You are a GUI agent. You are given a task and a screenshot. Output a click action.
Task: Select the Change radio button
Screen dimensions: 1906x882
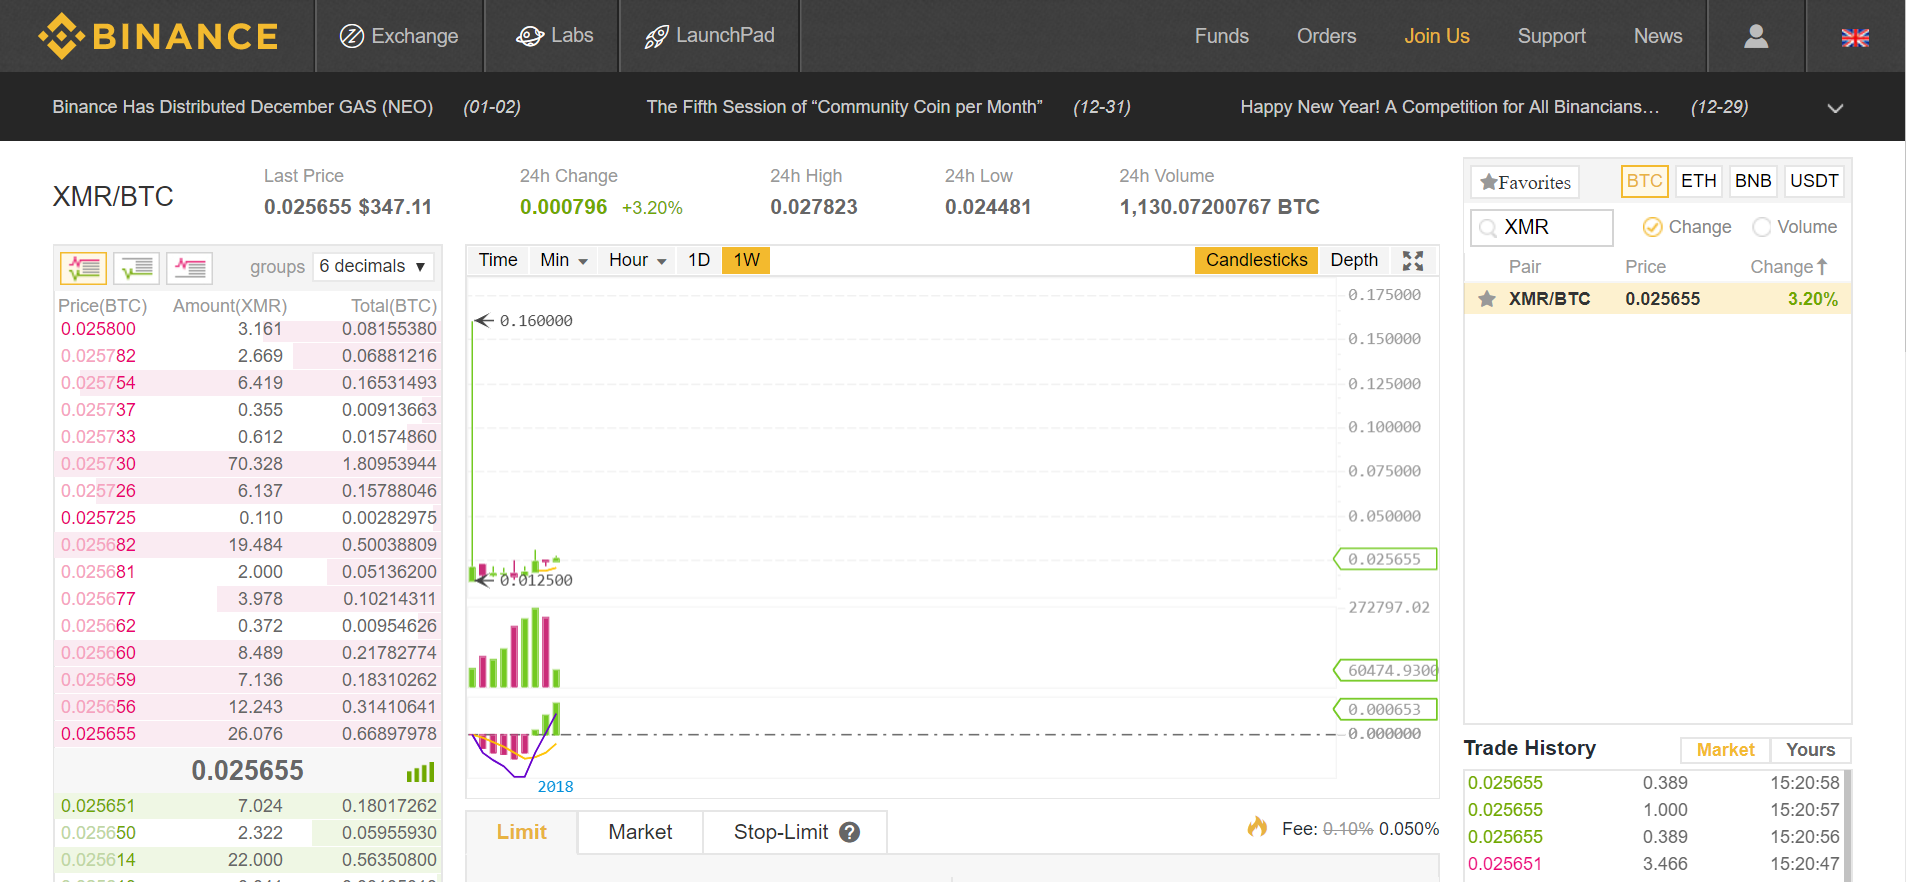click(x=1653, y=227)
